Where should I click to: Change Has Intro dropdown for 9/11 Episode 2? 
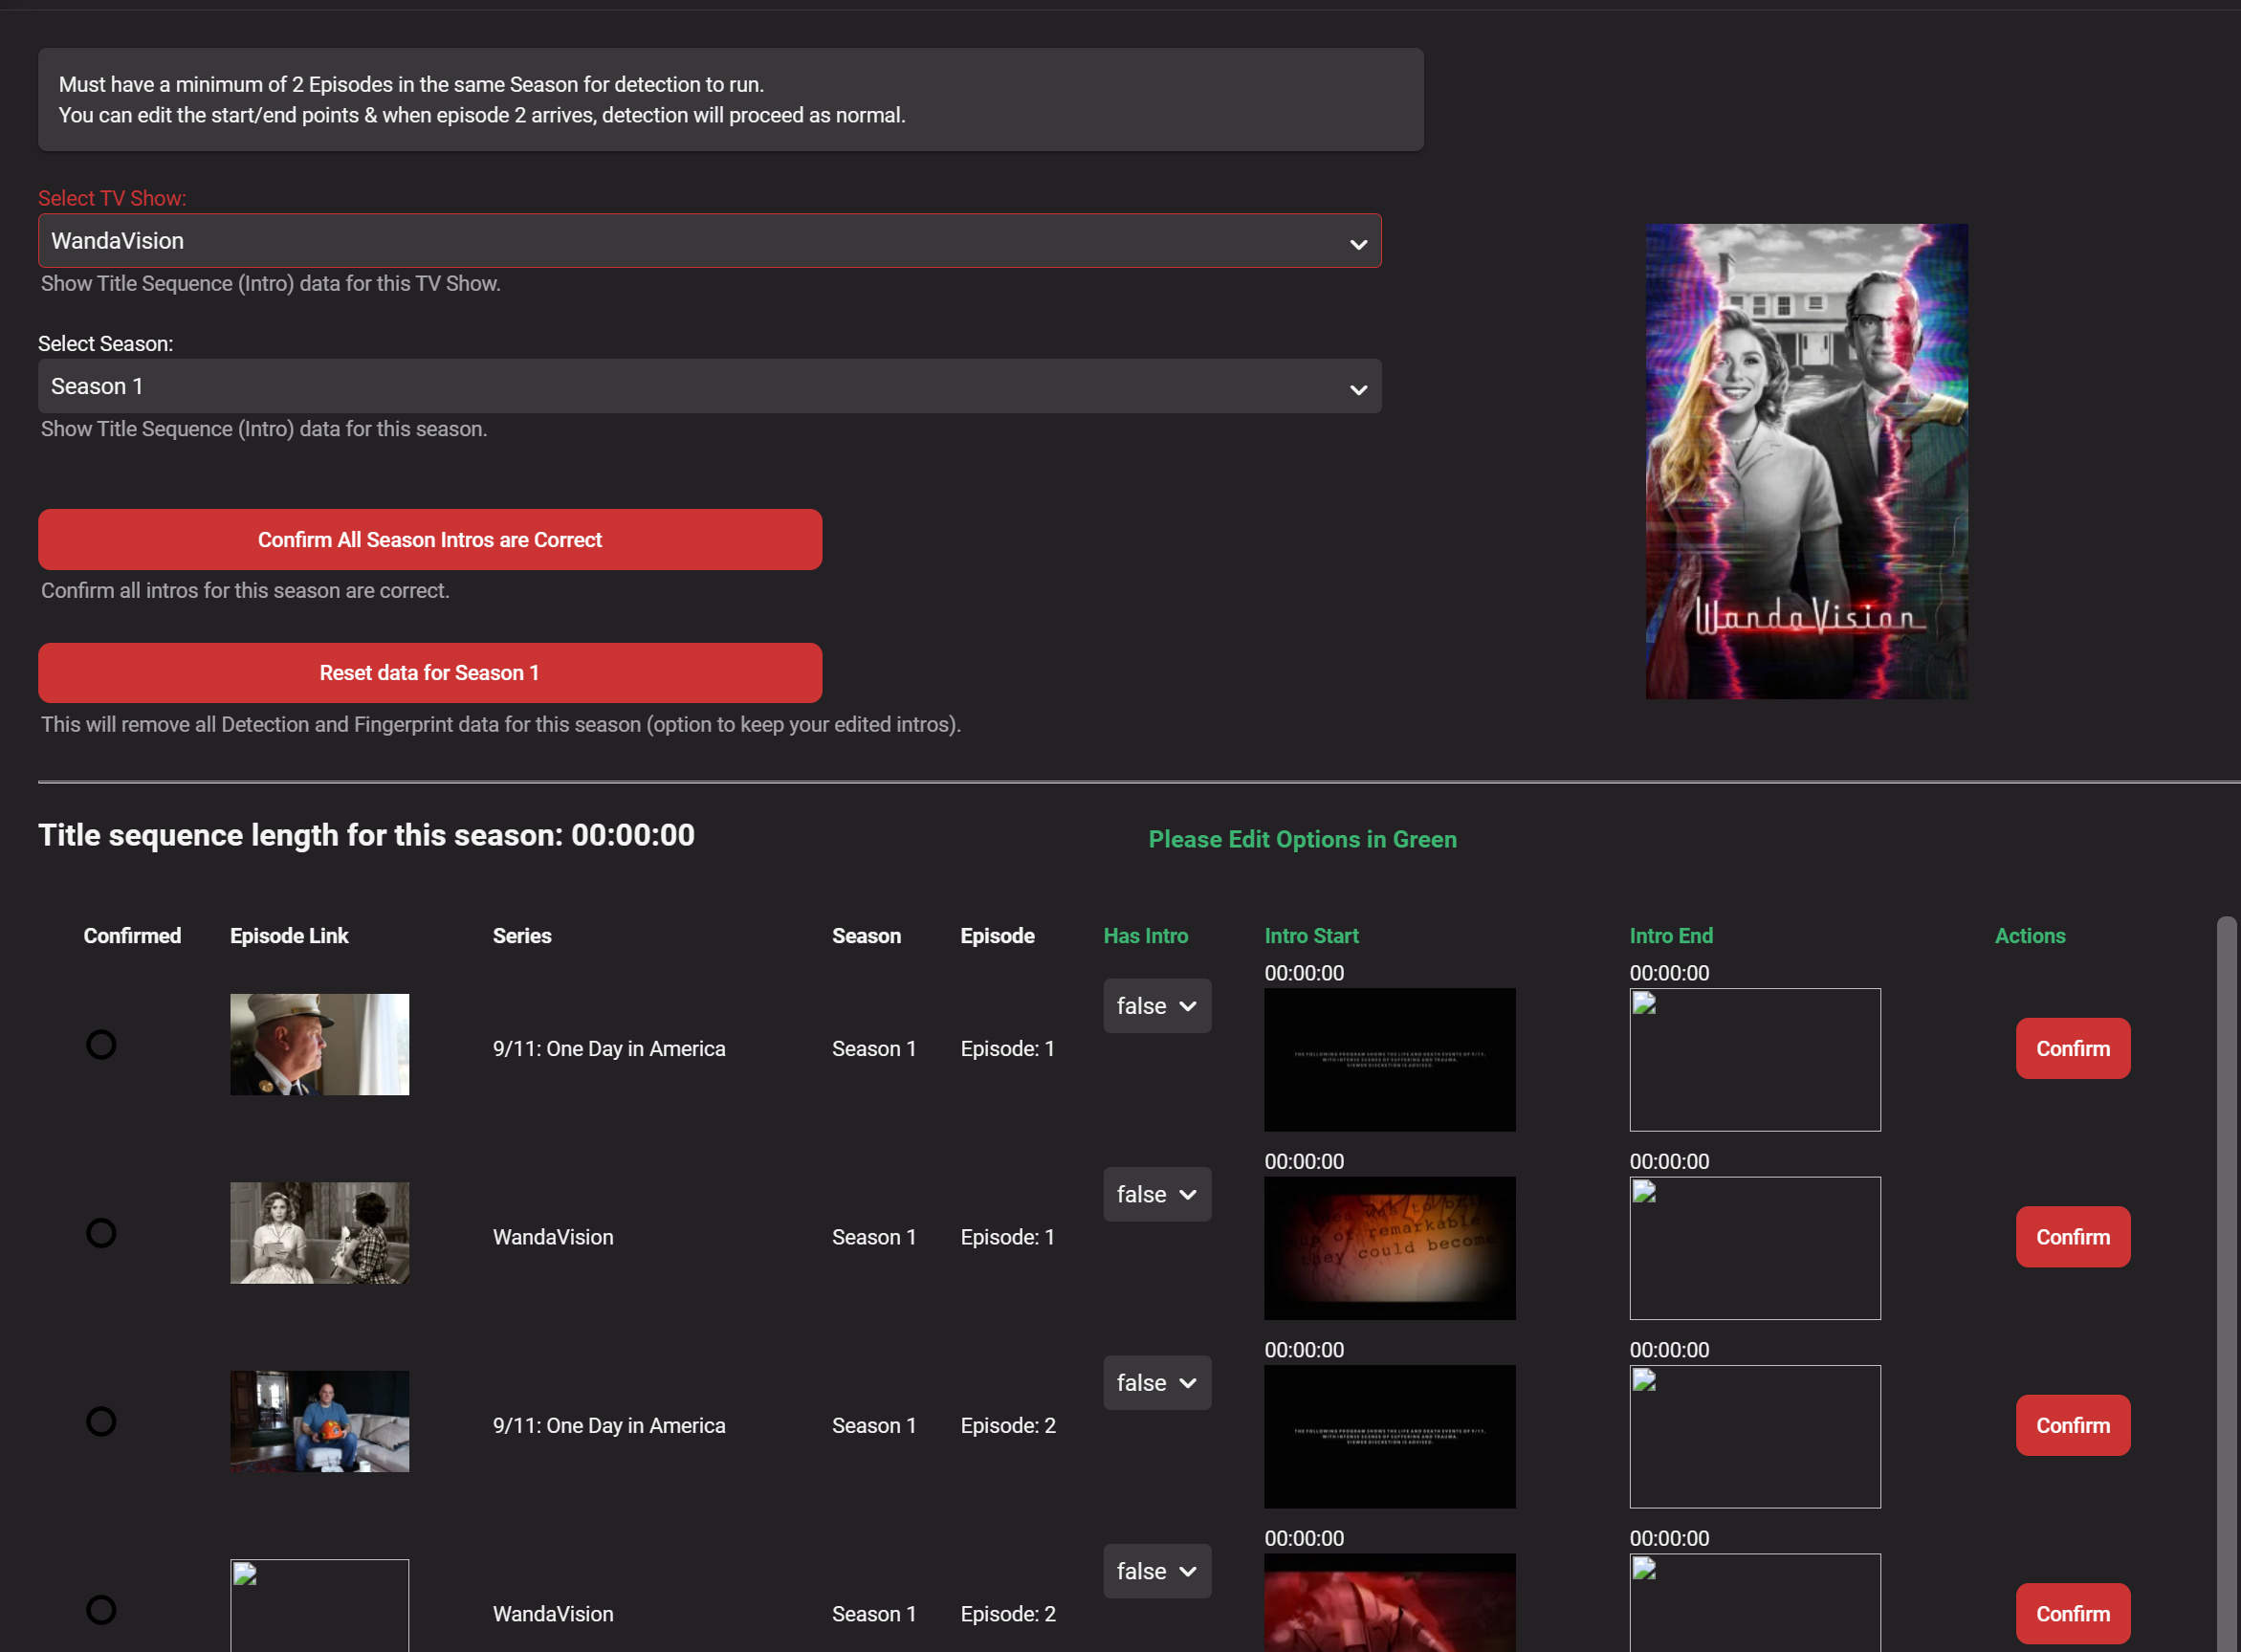click(1157, 1383)
